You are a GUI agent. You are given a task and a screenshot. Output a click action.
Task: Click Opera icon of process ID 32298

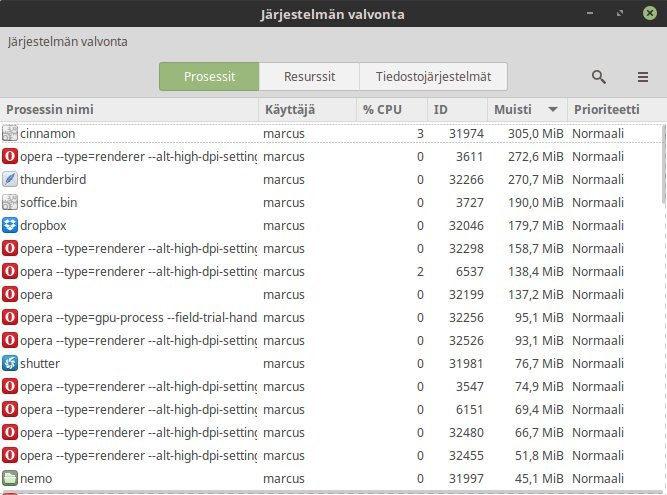[x=10, y=248]
